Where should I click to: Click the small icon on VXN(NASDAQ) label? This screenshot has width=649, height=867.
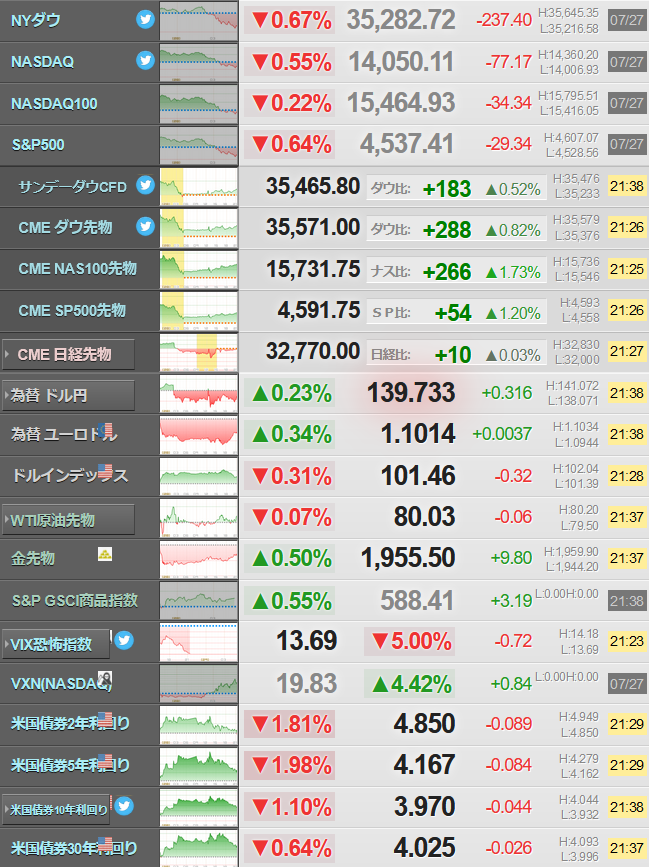click(105, 678)
